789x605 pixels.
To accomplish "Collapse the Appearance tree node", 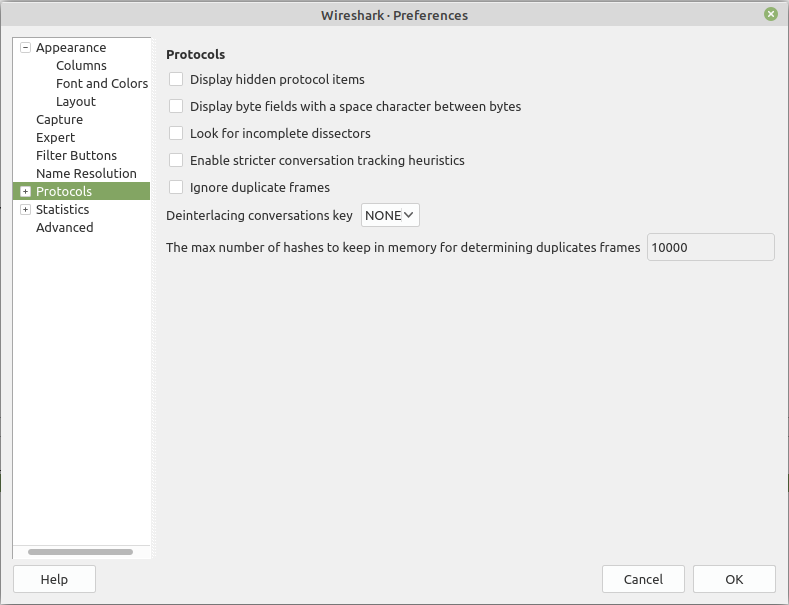I will [x=26, y=48].
